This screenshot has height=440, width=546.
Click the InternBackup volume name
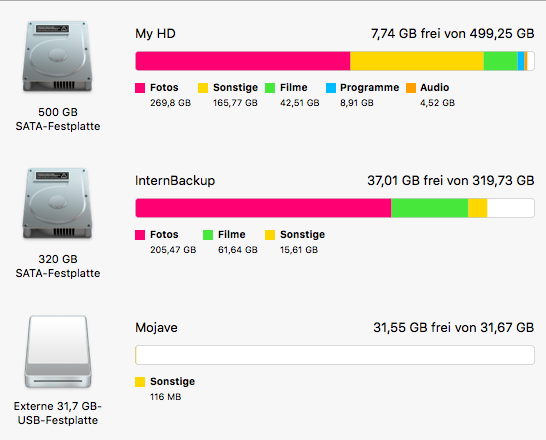[175, 181]
